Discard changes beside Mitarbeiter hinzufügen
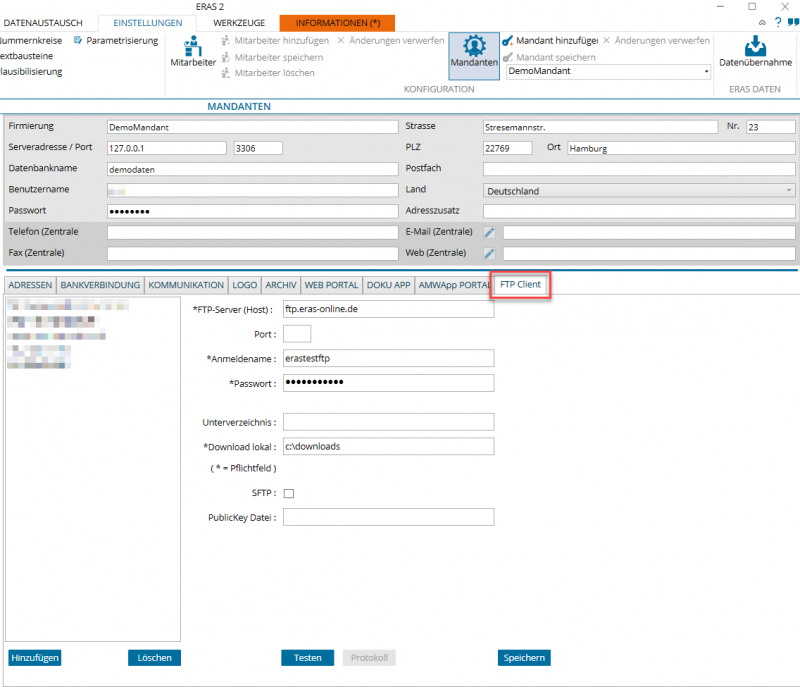This screenshot has width=800, height=687. coord(391,40)
